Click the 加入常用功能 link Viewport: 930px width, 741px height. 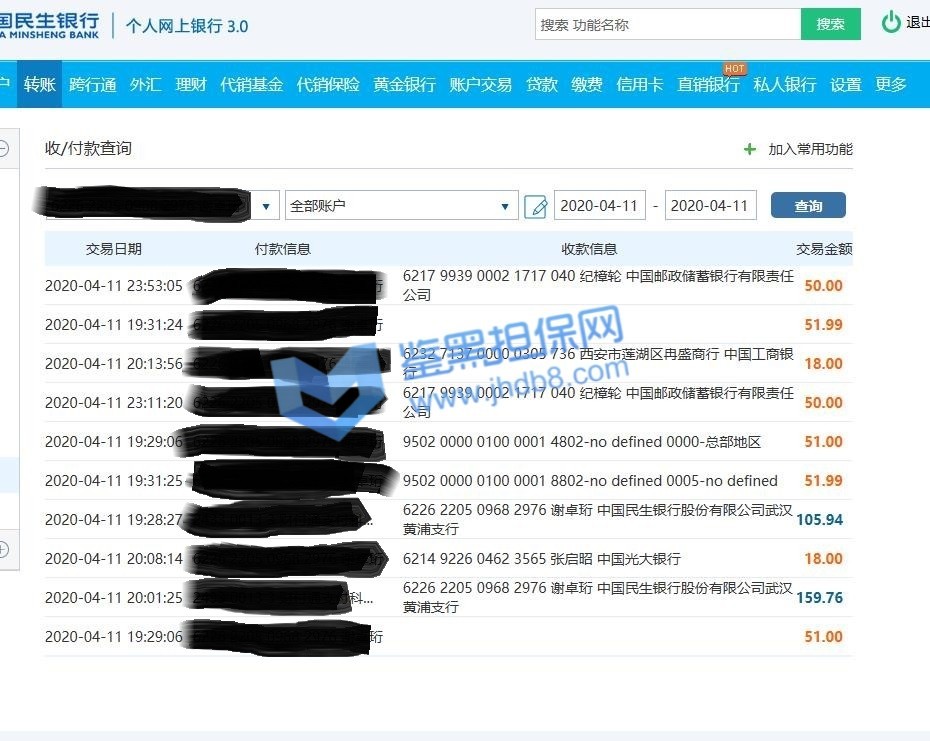(x=810, y=149)
